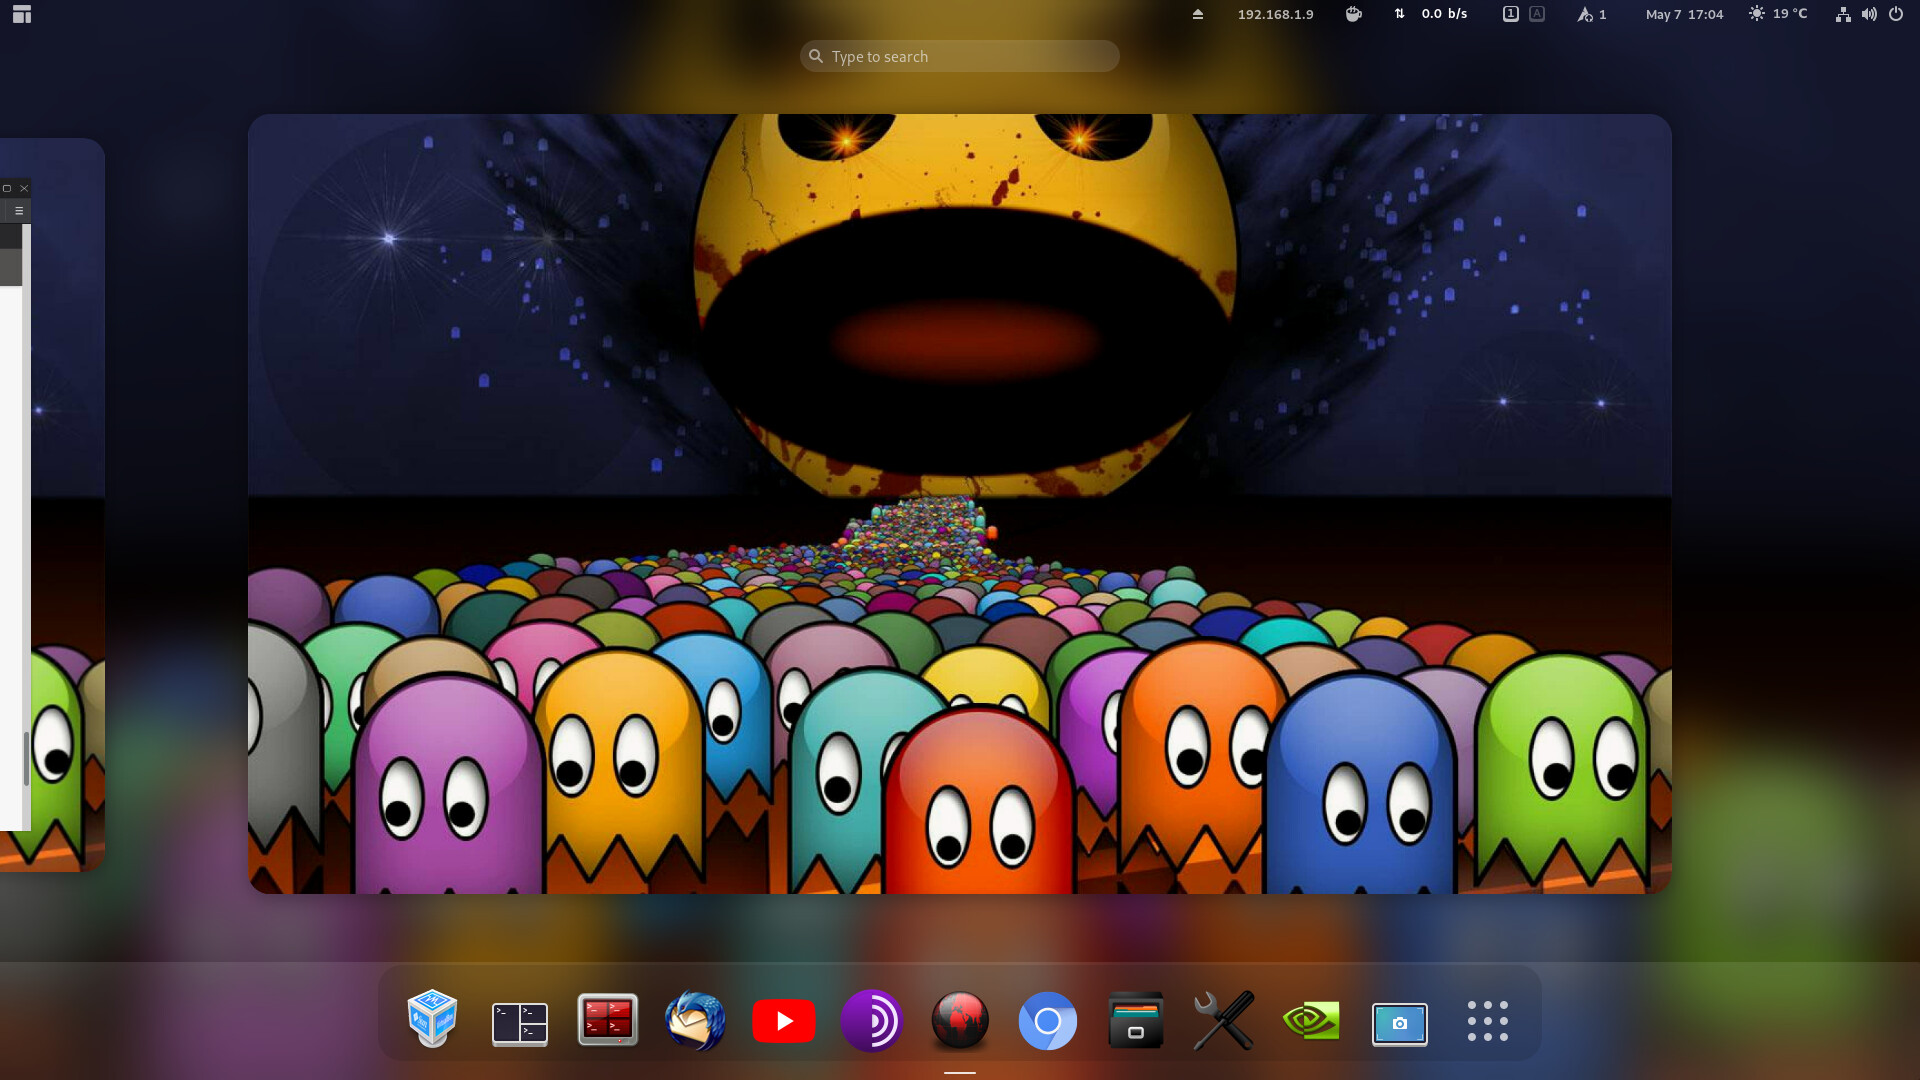The width and height of the screenshot is (1920, 1080).
Task: Launch Chromium from the dock
Action: pos(1048,1020)
